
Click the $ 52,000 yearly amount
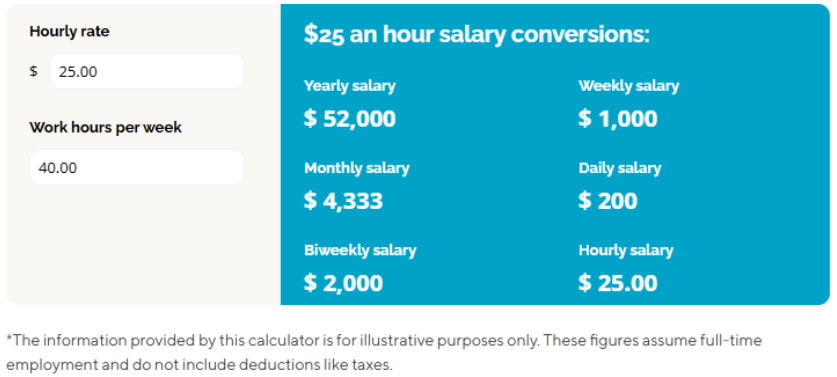pyautogui.click(x=350, y=119)
